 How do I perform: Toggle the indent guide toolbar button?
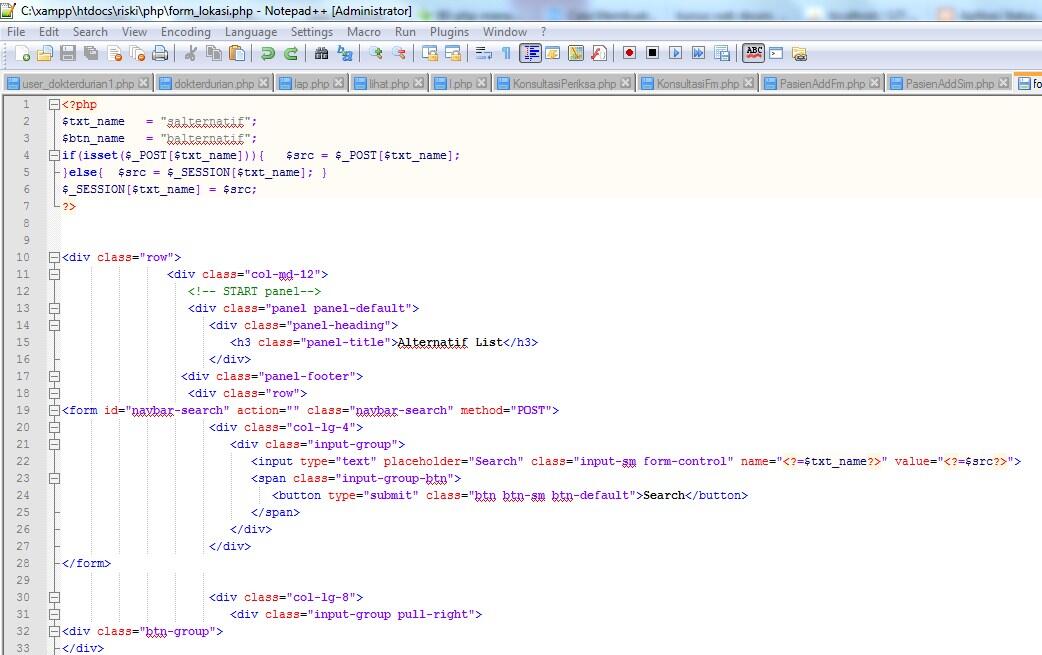[x=530, y=54]
